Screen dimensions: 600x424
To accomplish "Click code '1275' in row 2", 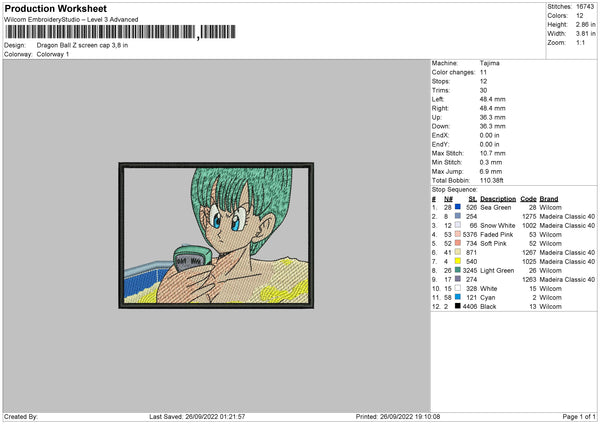I will pyautogui.click(x=530, y=217).
